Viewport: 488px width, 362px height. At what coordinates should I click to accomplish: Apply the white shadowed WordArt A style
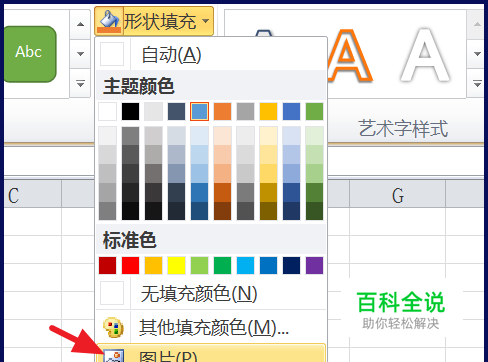pyautogui.click(x=425, y=55)
